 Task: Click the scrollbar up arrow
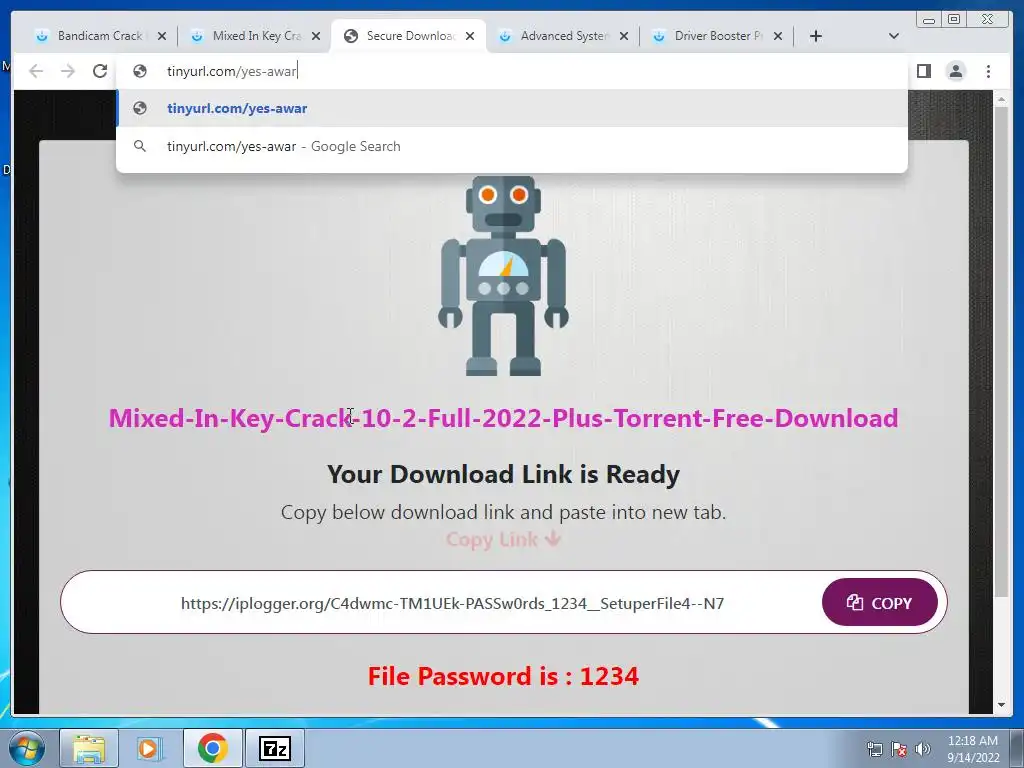pyautogui.click(x=1001, y=99)
